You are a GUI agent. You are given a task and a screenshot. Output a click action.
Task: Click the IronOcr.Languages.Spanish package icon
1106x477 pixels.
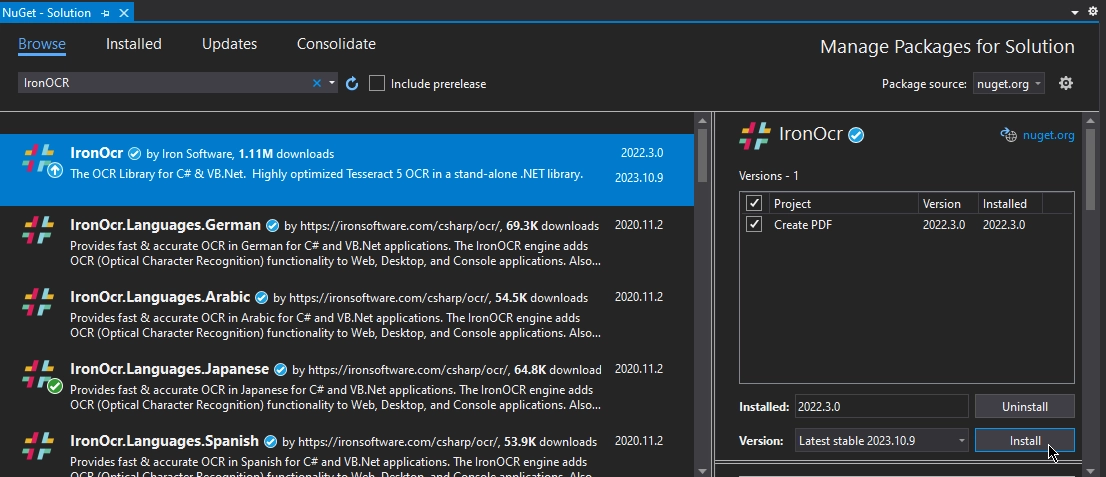click(39, 447)
